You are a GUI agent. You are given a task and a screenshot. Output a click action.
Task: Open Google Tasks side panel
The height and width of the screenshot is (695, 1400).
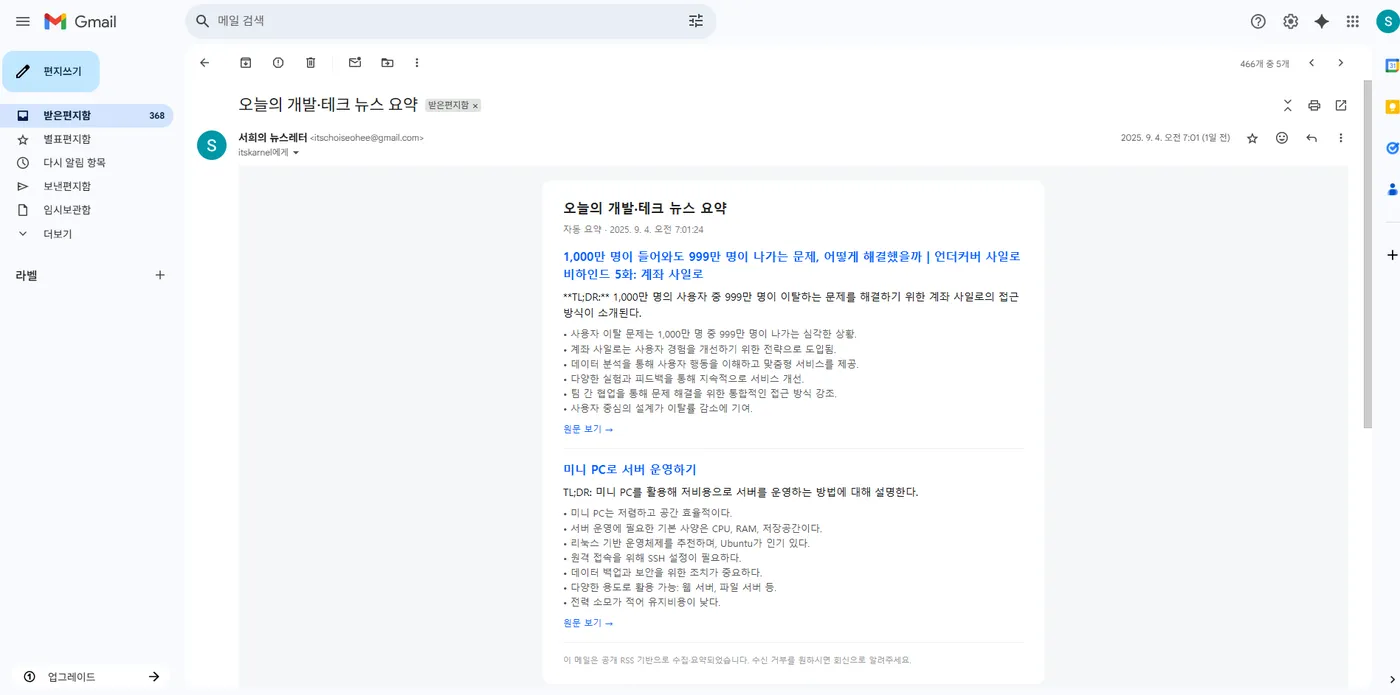[1391, 148]
